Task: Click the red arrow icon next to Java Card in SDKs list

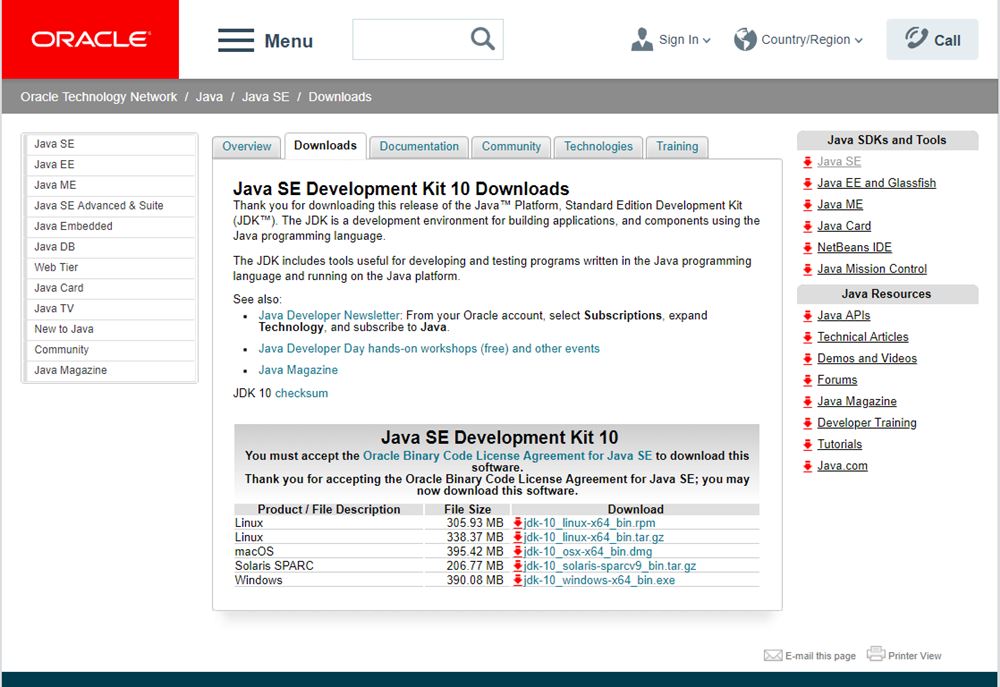Action: [x=807, y=226]
